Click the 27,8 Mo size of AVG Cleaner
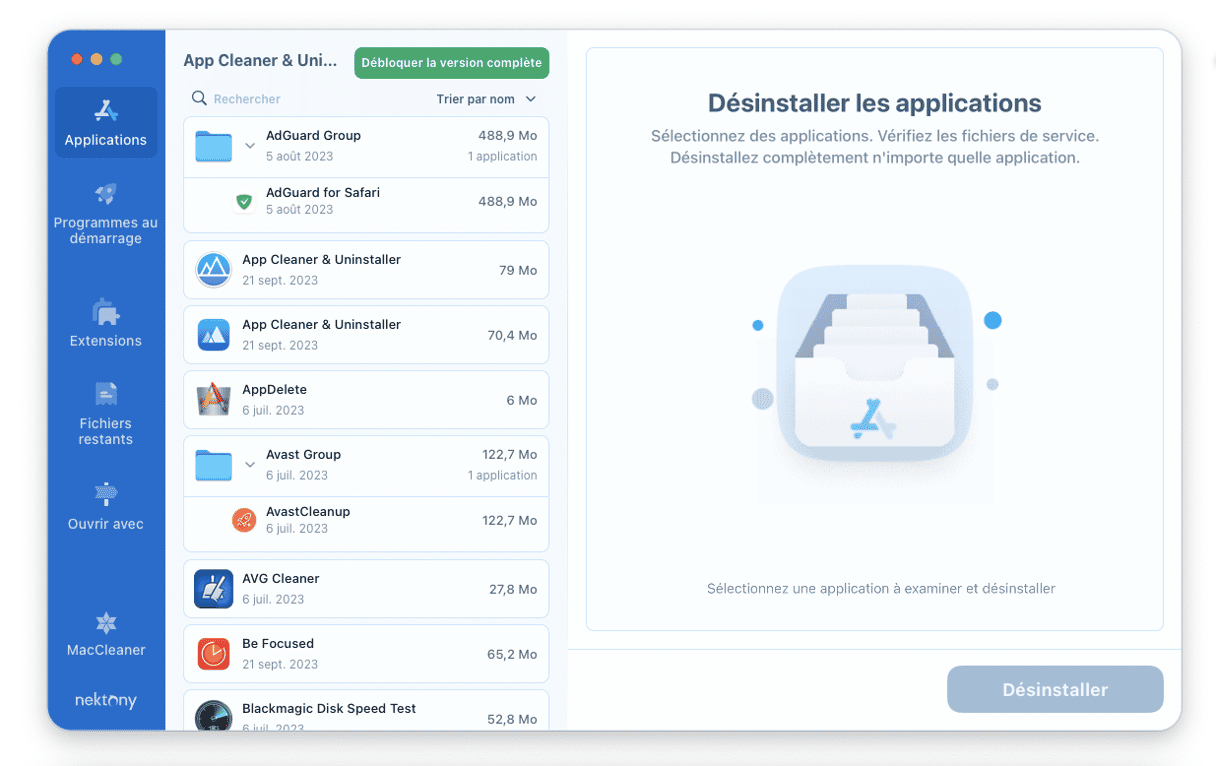1216x766 pixels. tap(513, 589)
